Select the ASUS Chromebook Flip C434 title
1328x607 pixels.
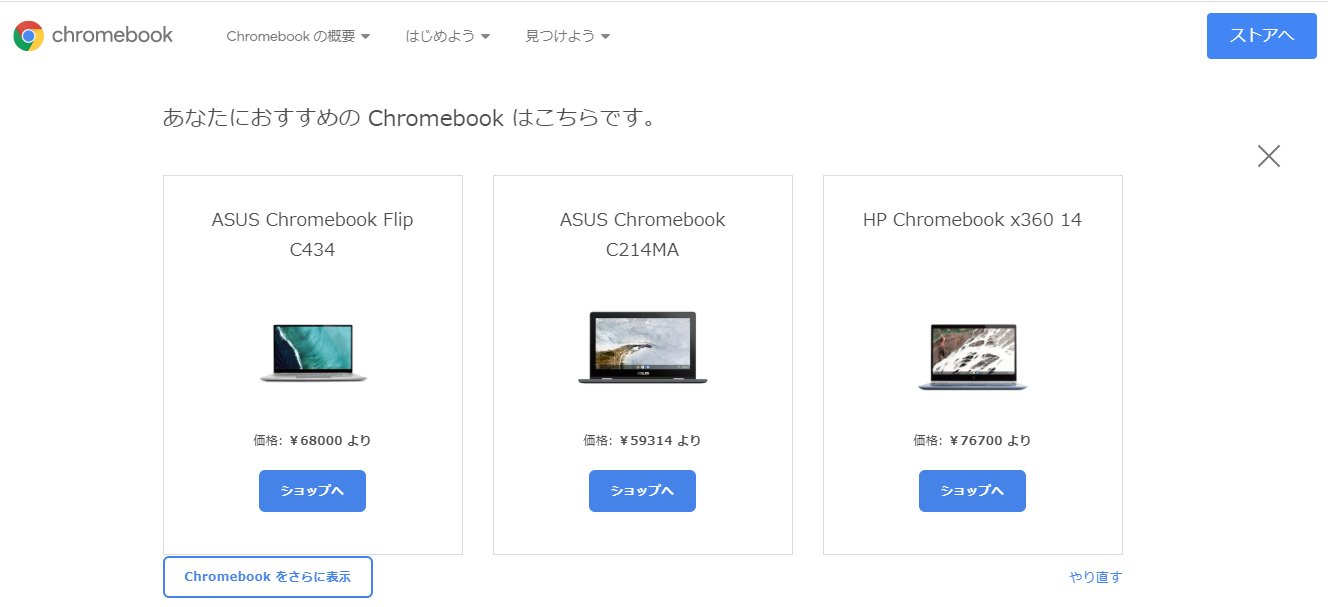click(312, 234)
